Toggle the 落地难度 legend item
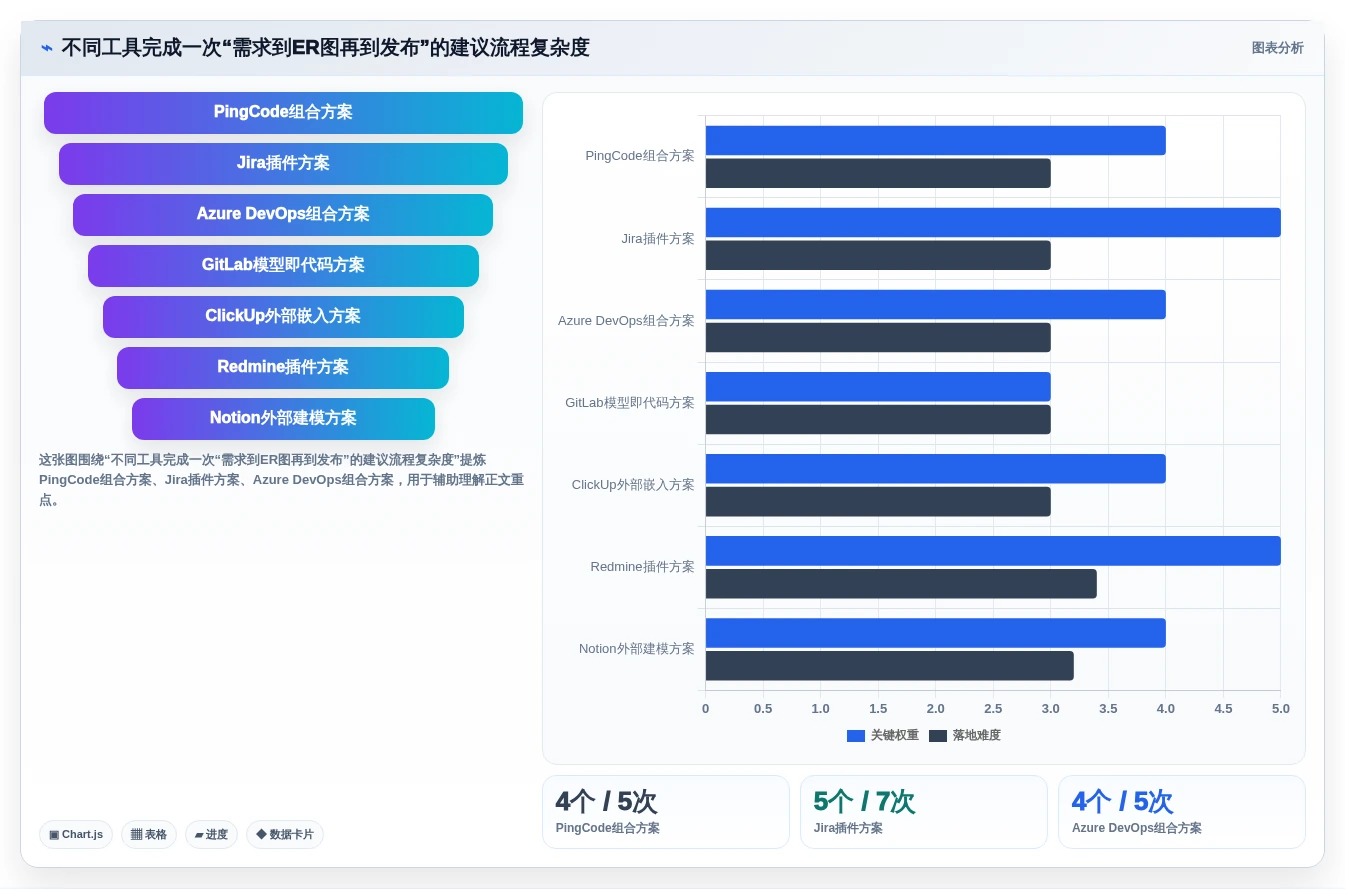 (965, 735)
